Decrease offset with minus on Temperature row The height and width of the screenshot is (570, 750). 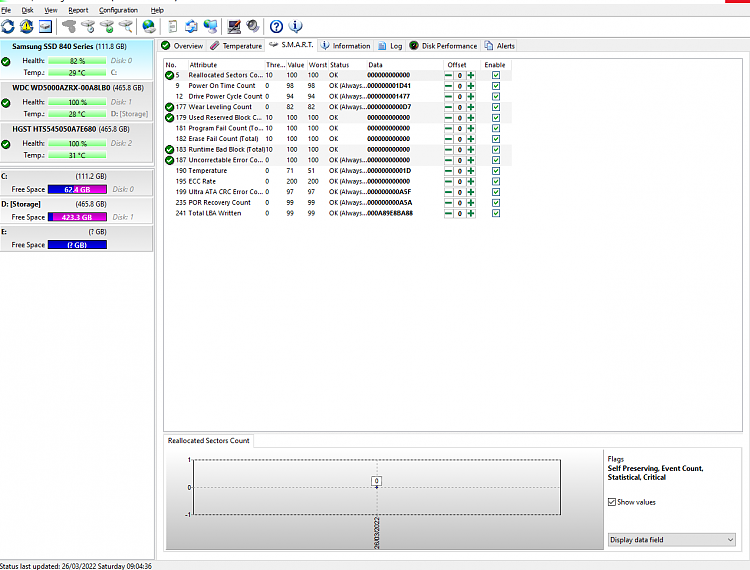(x=448, y=171)
